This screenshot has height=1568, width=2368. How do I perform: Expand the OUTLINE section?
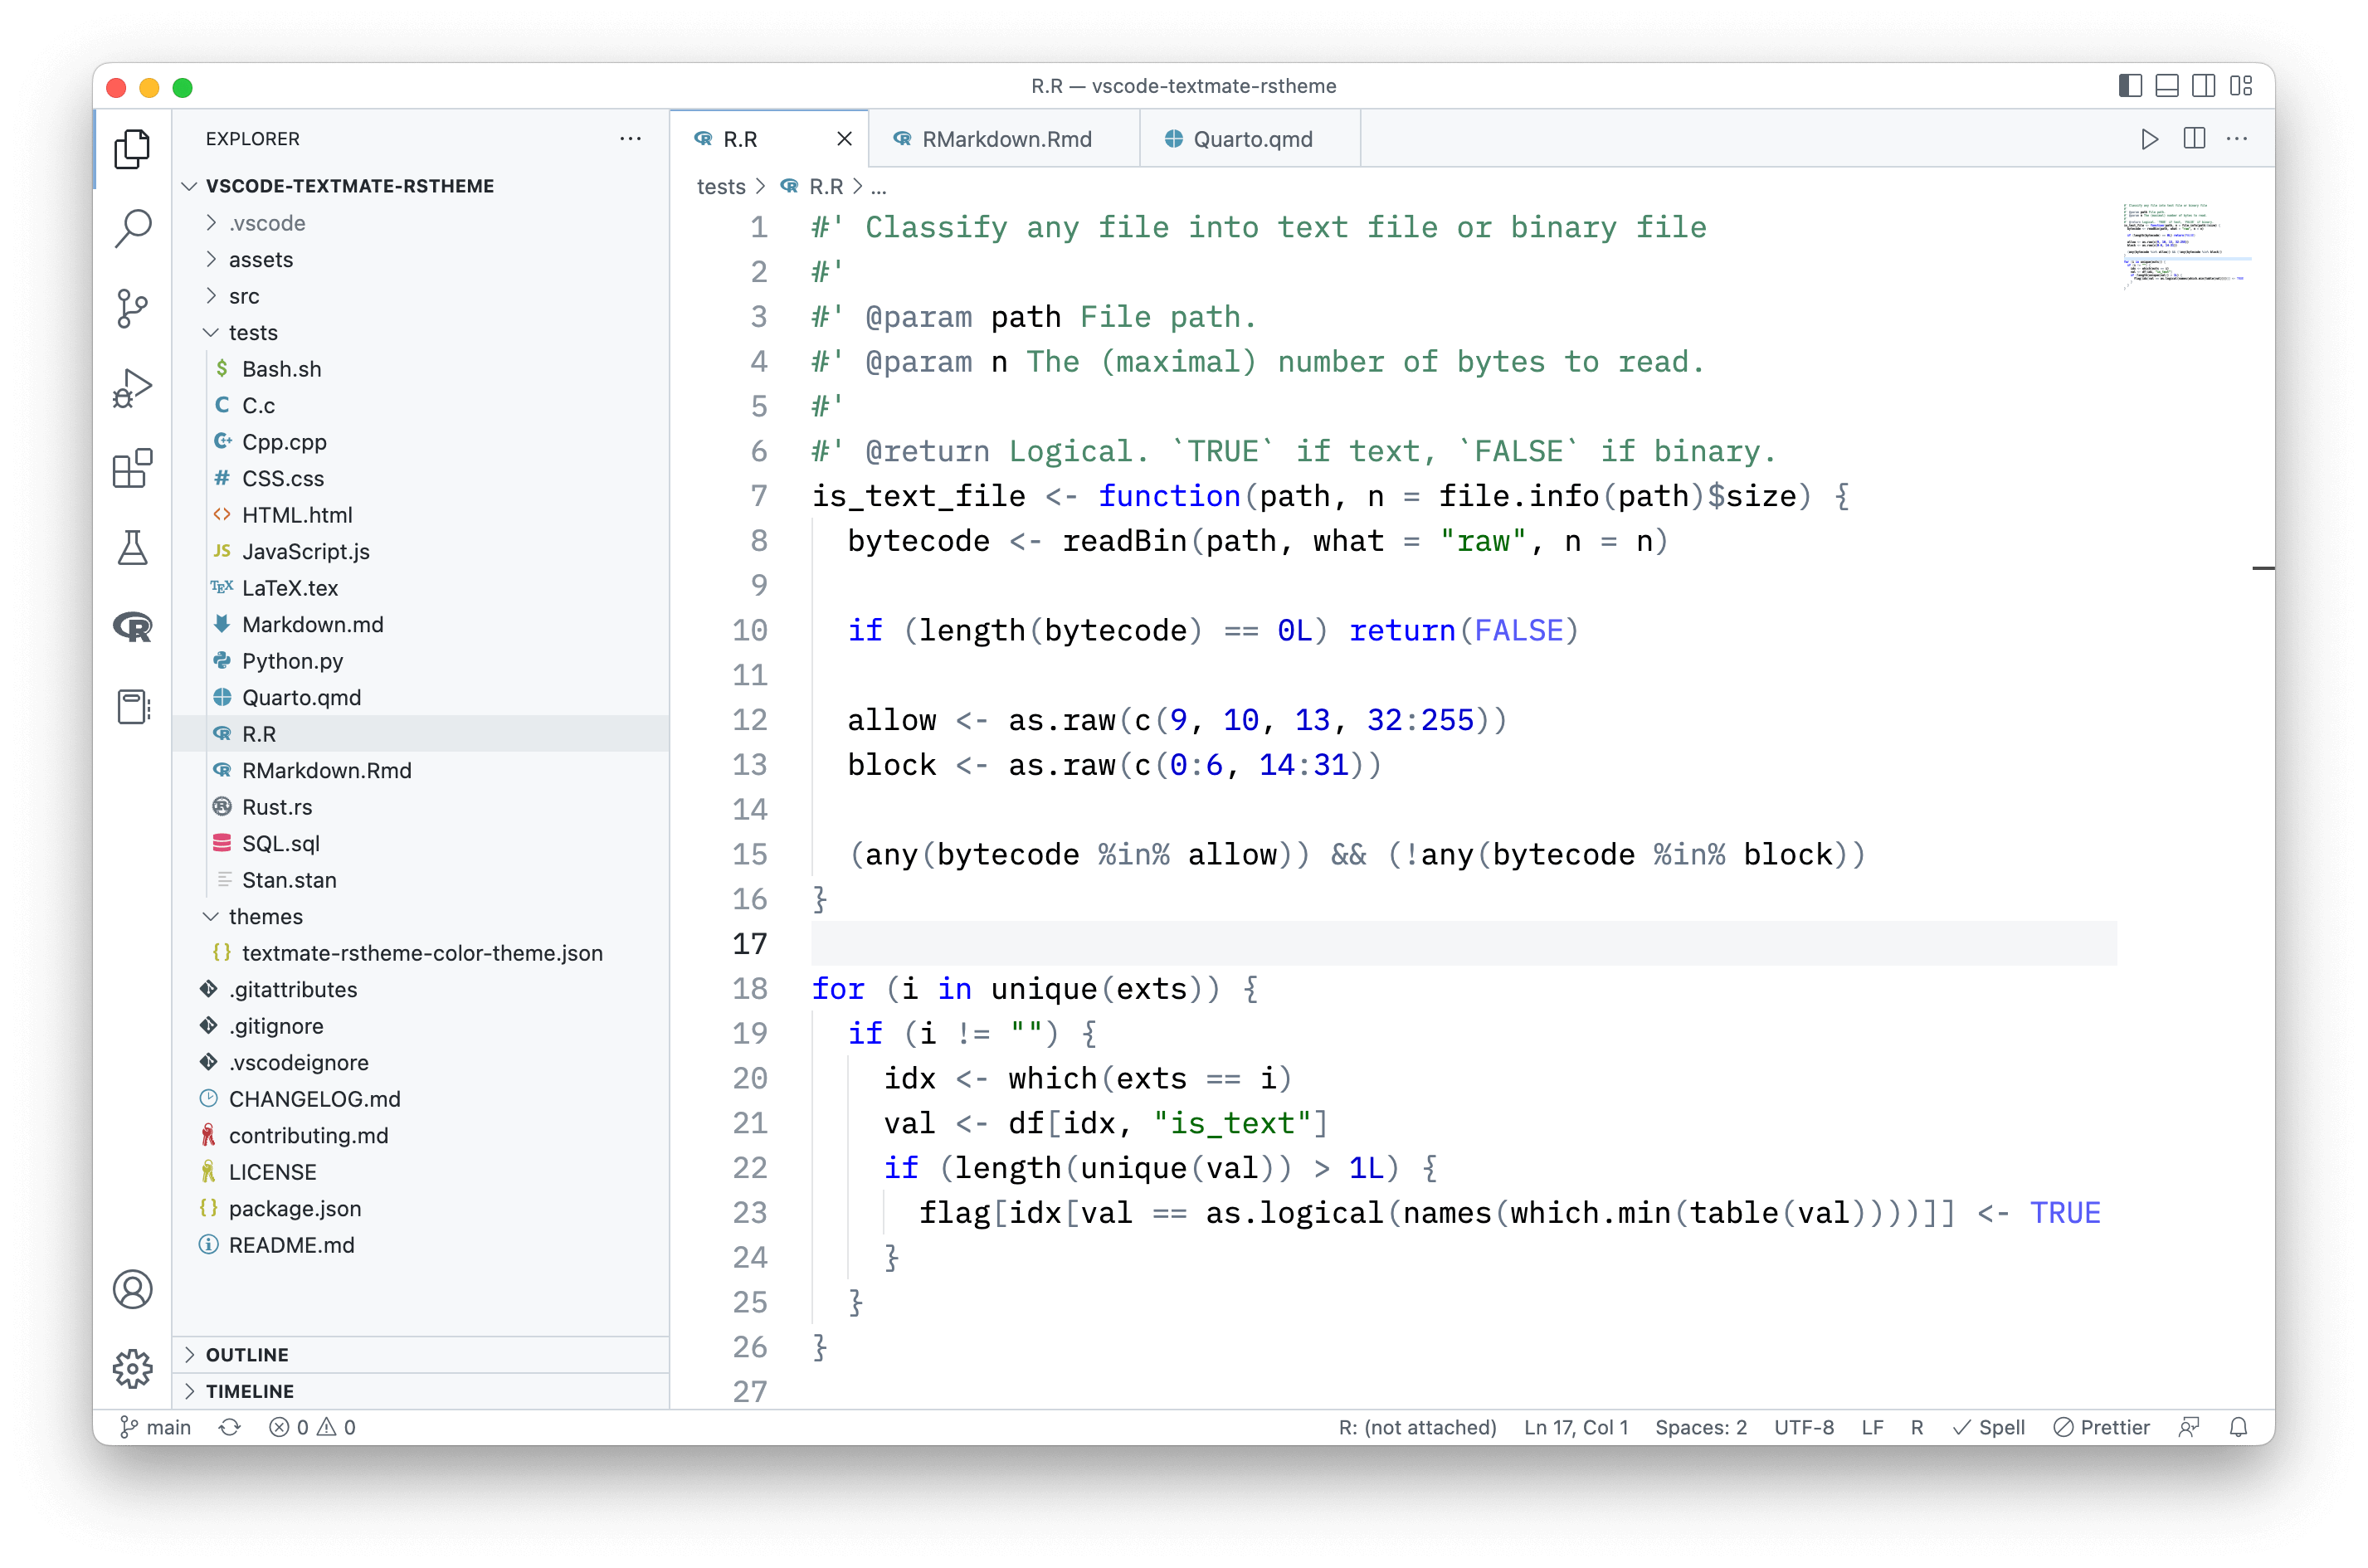(247, 1354)
